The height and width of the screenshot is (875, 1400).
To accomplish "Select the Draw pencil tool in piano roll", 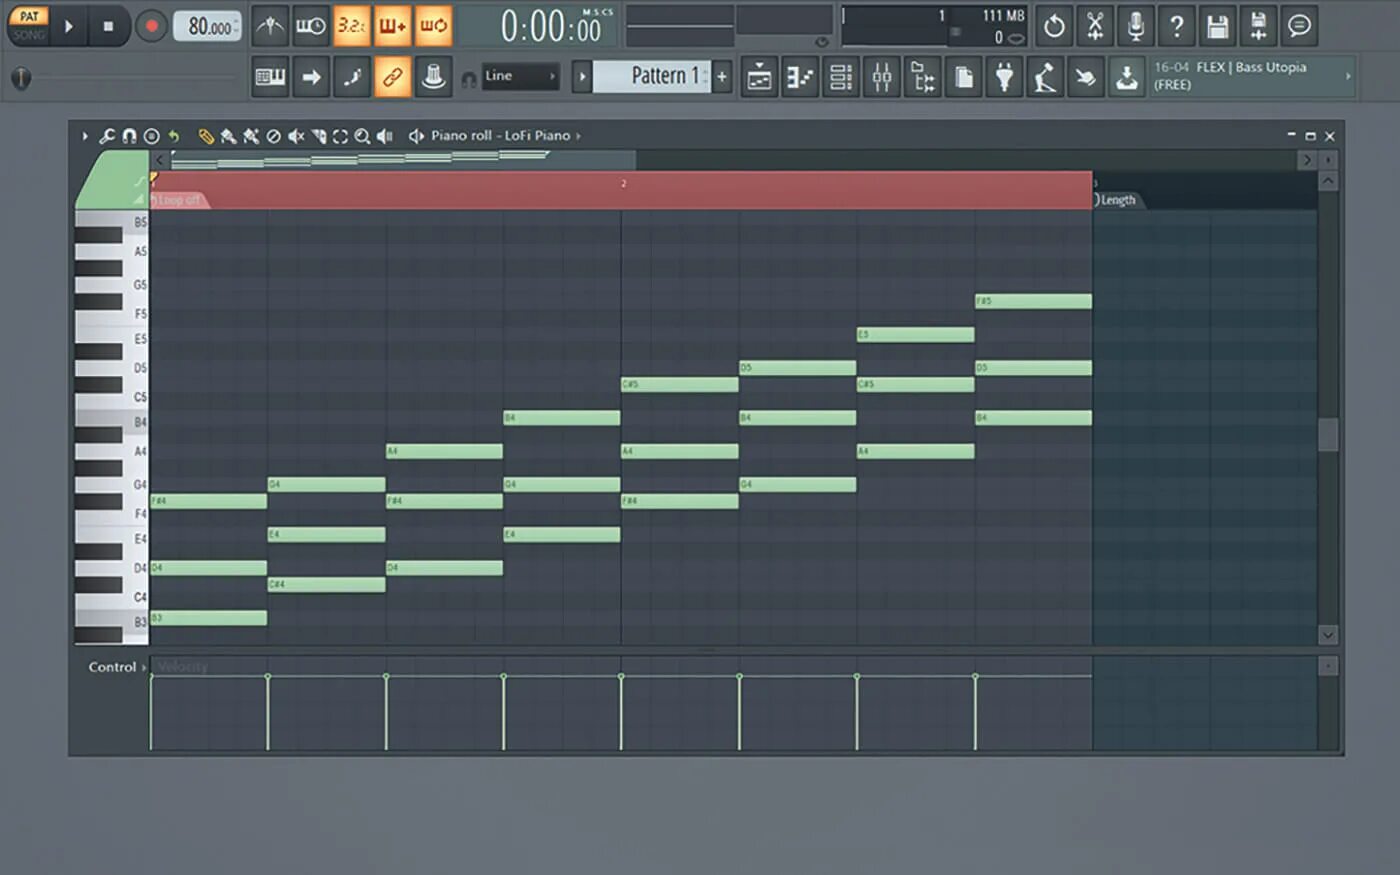I will pos(206,136).
